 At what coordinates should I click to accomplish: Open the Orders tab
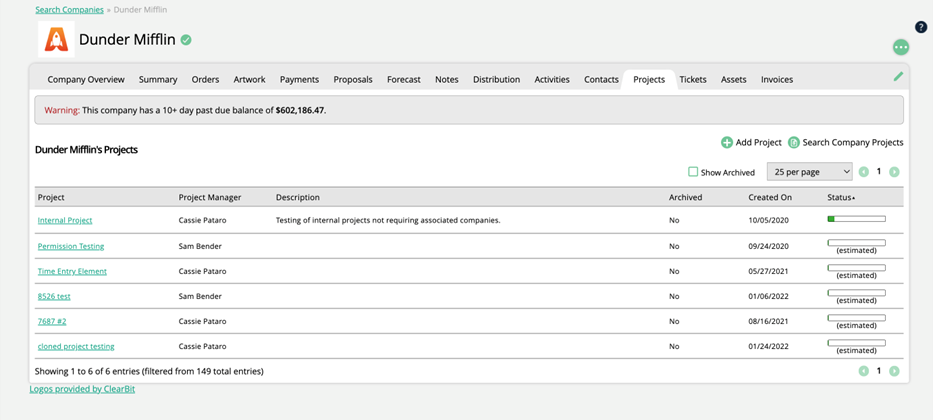[205, 79]
